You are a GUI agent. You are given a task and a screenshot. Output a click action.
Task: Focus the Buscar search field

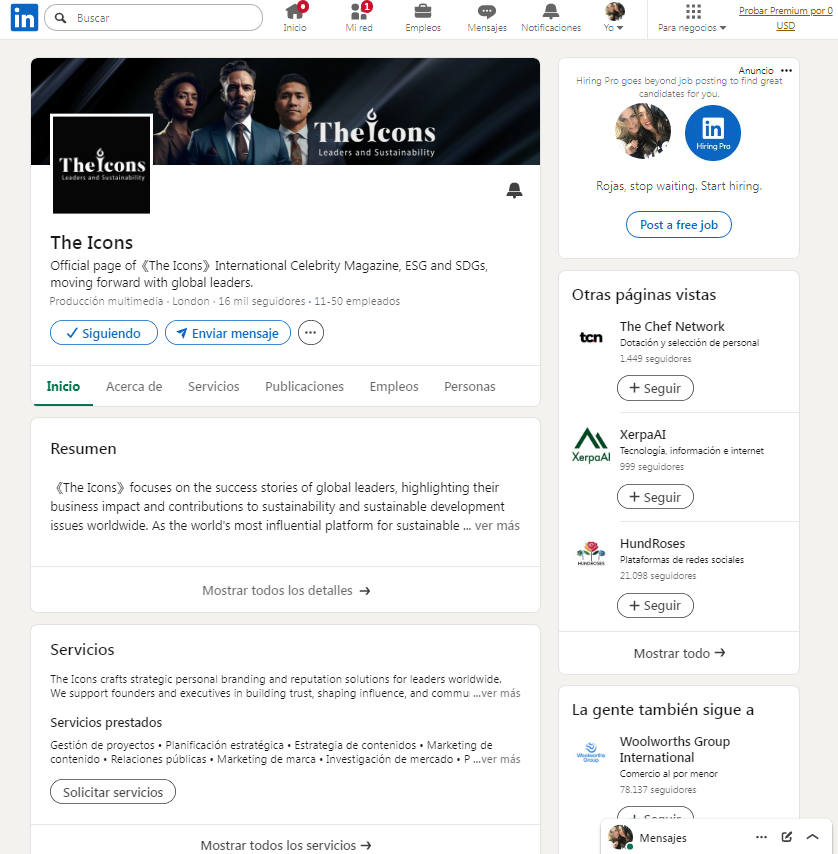pyautogui.click(x=154, y=18)
